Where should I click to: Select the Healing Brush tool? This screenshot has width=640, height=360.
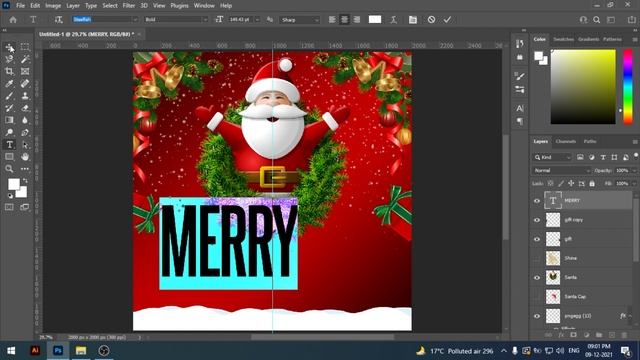click(25, 84)
